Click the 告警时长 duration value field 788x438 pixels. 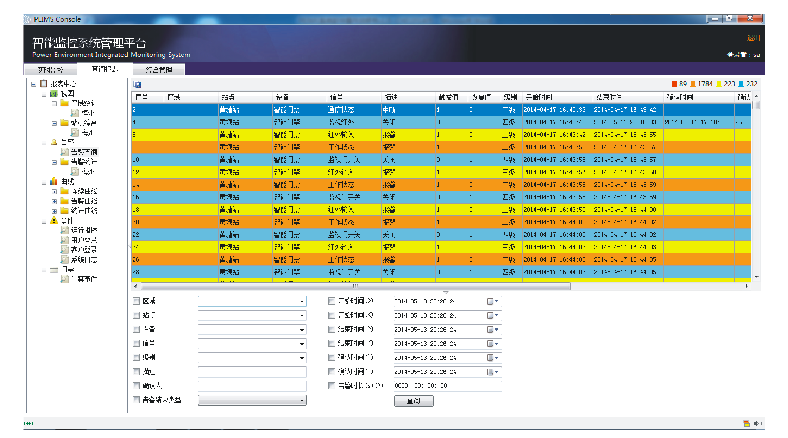point(447,386)
